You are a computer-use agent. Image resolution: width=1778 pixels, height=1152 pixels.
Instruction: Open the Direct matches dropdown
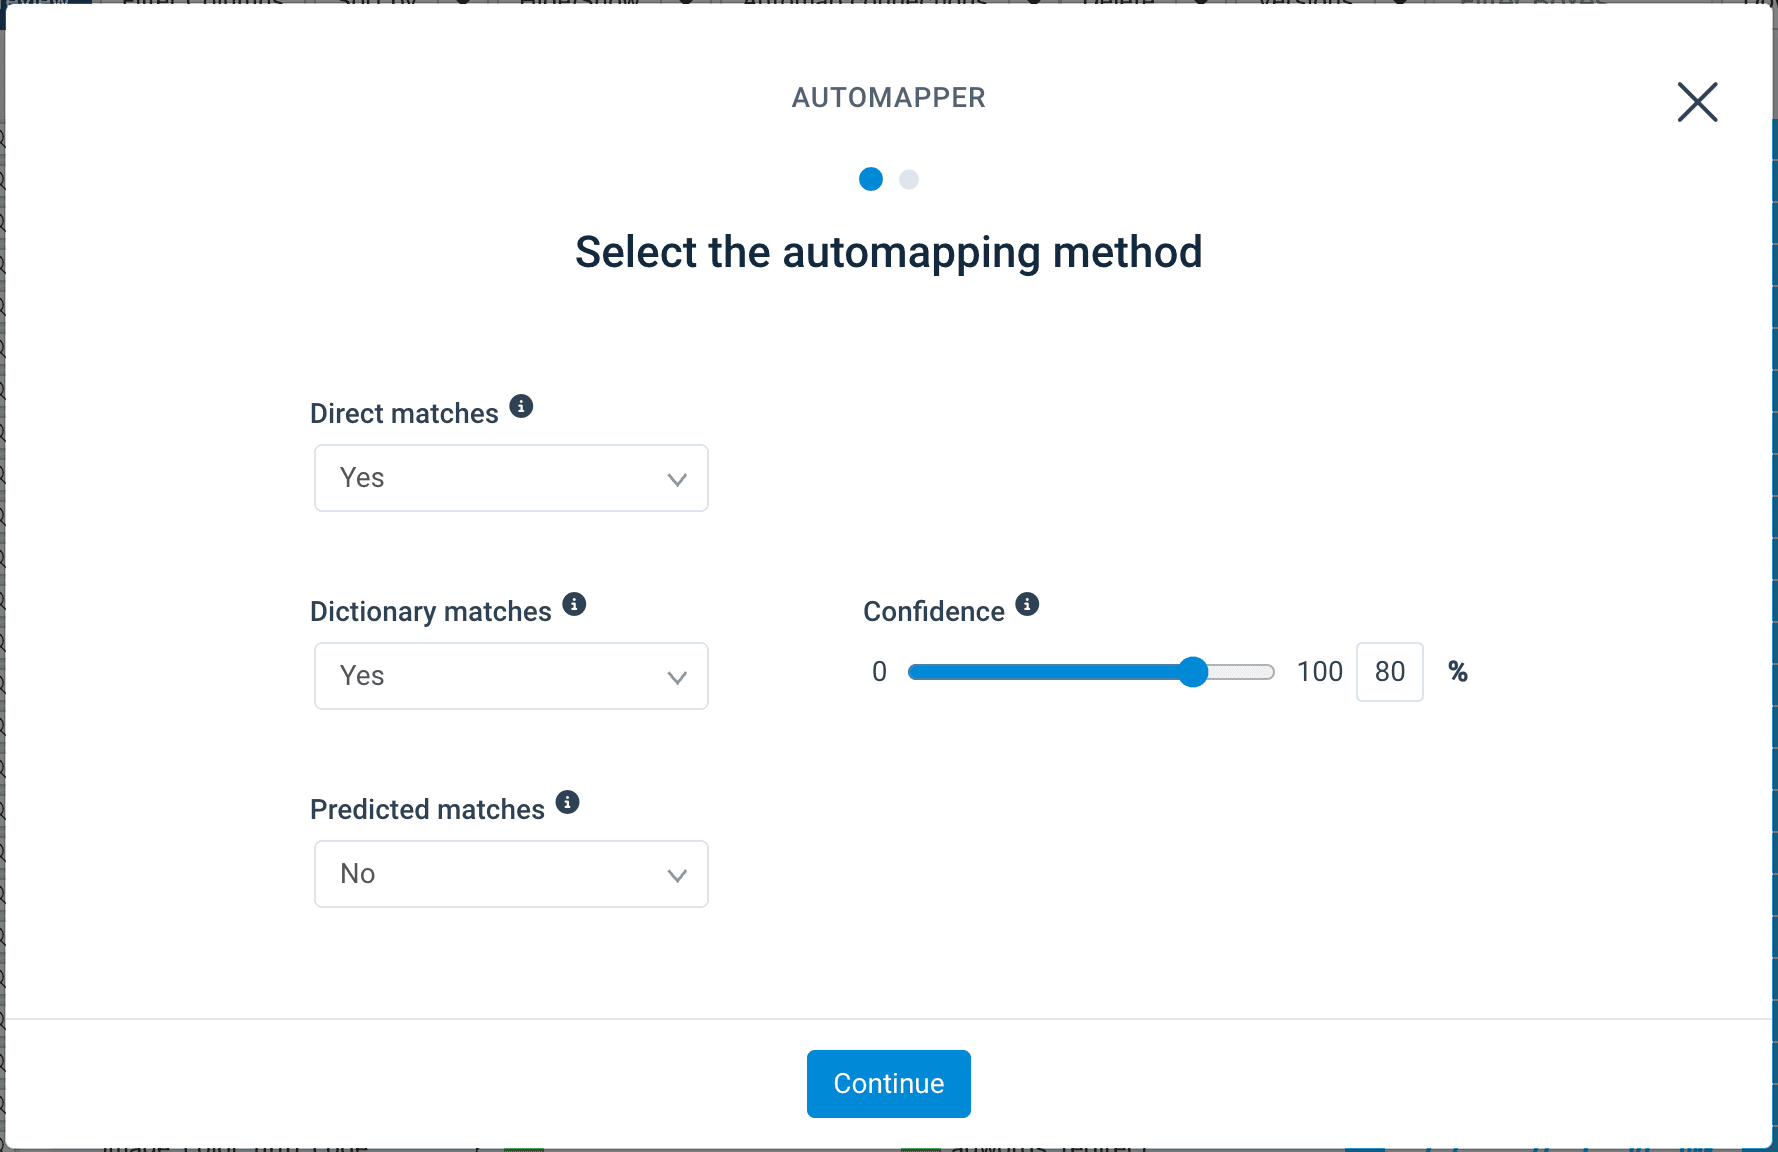[x=511, y=478]
